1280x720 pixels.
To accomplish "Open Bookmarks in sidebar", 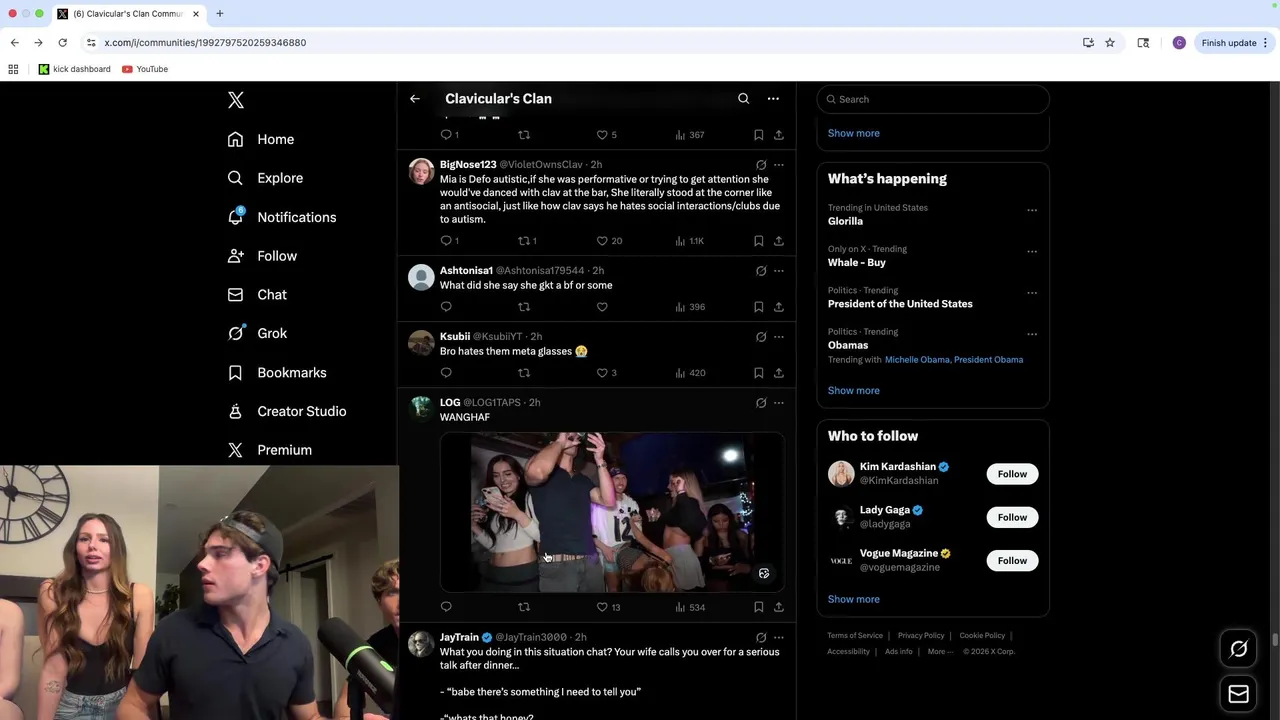I will coord(277,373).
